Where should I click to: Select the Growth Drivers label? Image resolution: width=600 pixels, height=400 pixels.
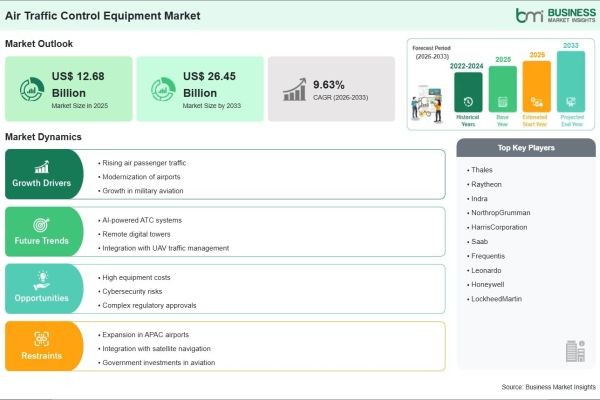tap(41, 183)
